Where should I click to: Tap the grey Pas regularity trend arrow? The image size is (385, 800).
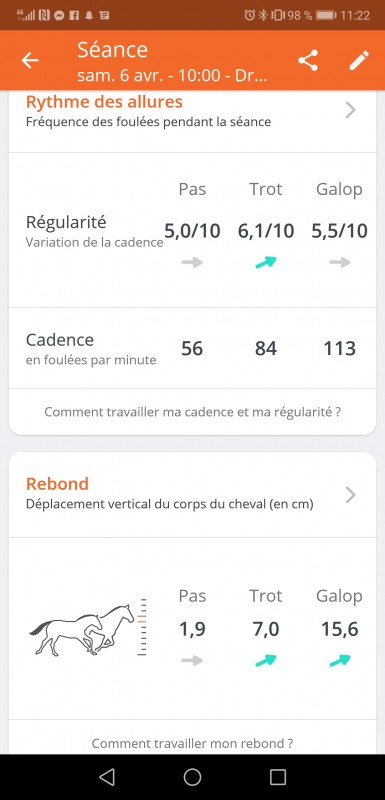click(192, 263)
